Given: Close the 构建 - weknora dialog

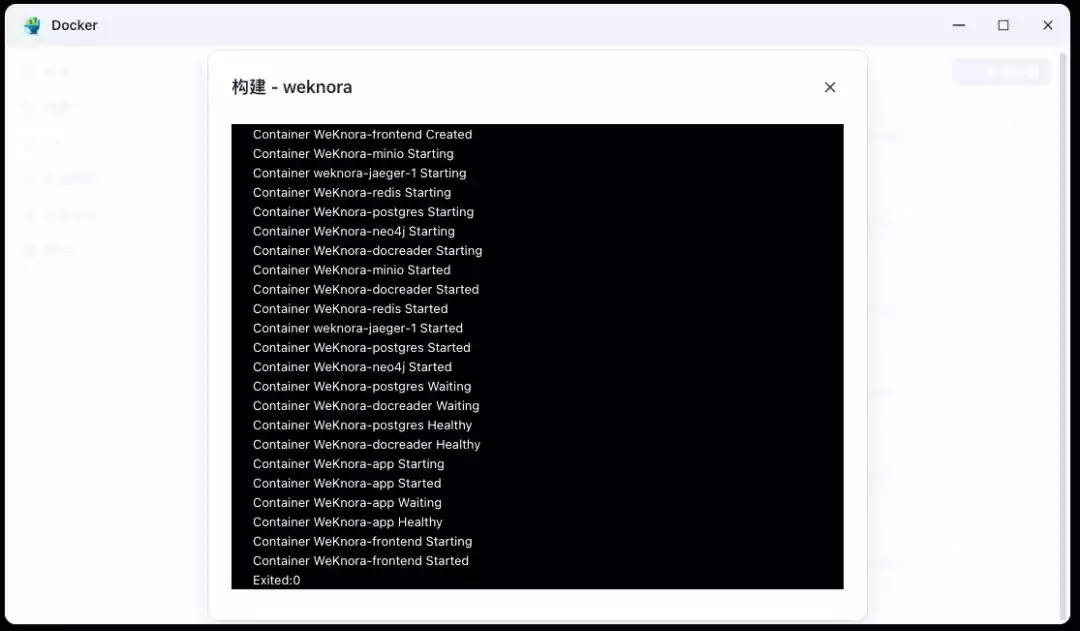Looking at the screenshot, I should point(829,87).
